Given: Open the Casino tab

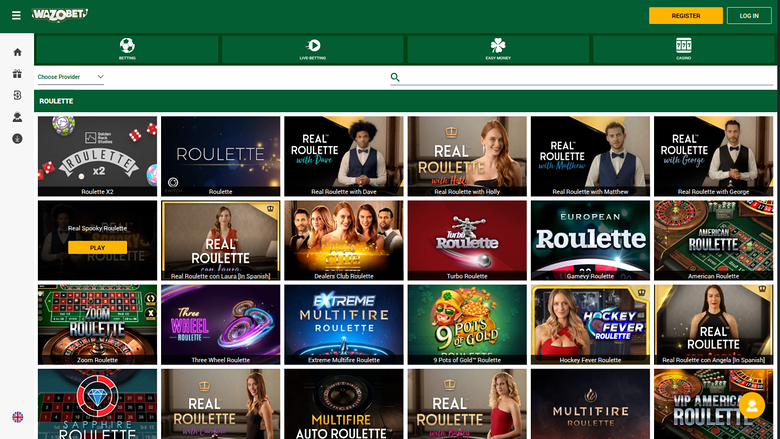Looking at the screenshot, I should pyautogui.click(x=683, y=49).
